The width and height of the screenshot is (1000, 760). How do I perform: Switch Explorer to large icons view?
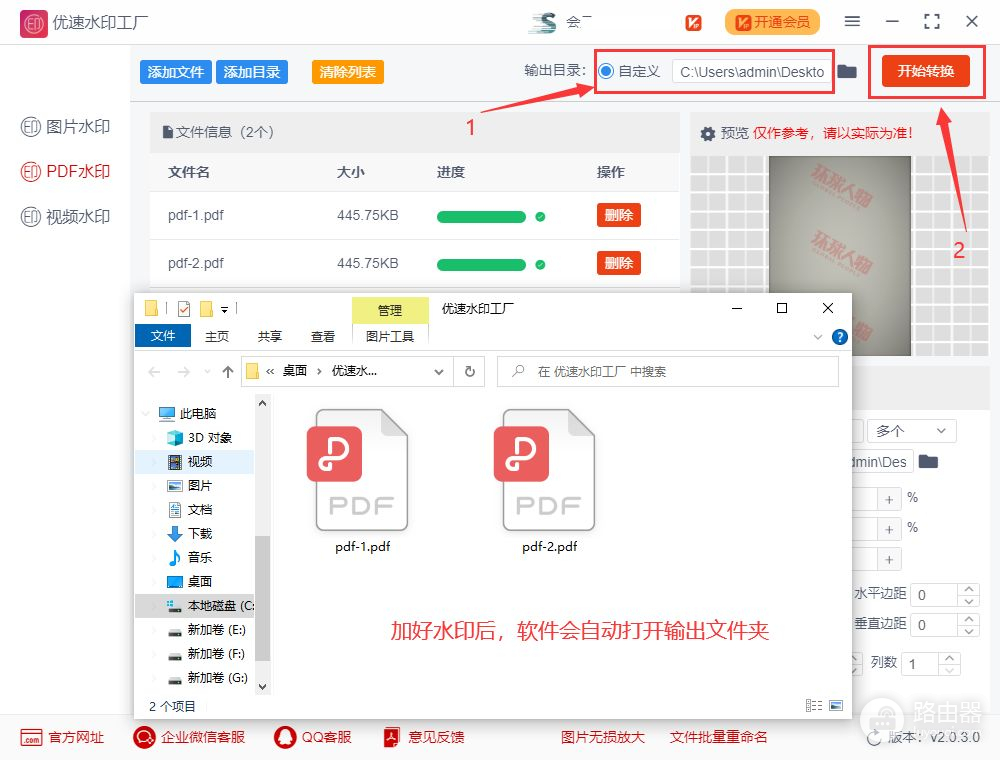tap(836, 705)
